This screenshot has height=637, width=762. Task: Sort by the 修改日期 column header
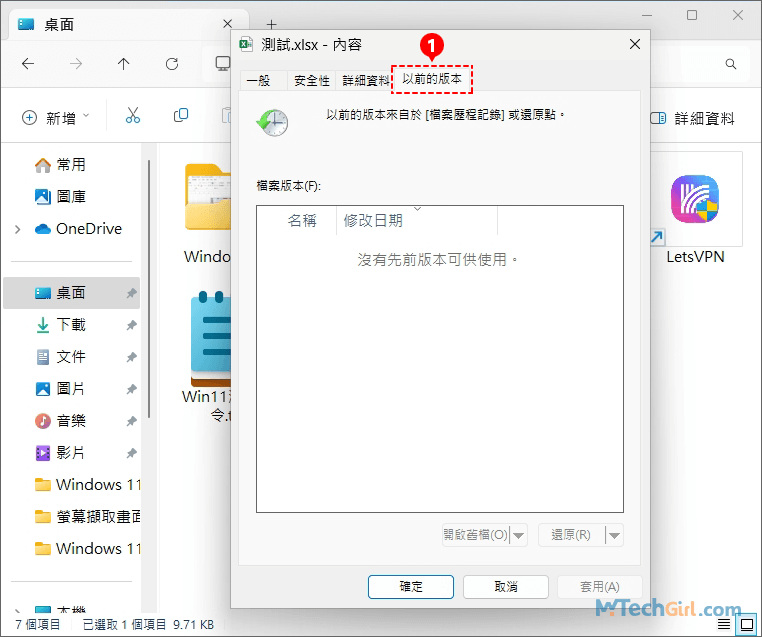374,220
